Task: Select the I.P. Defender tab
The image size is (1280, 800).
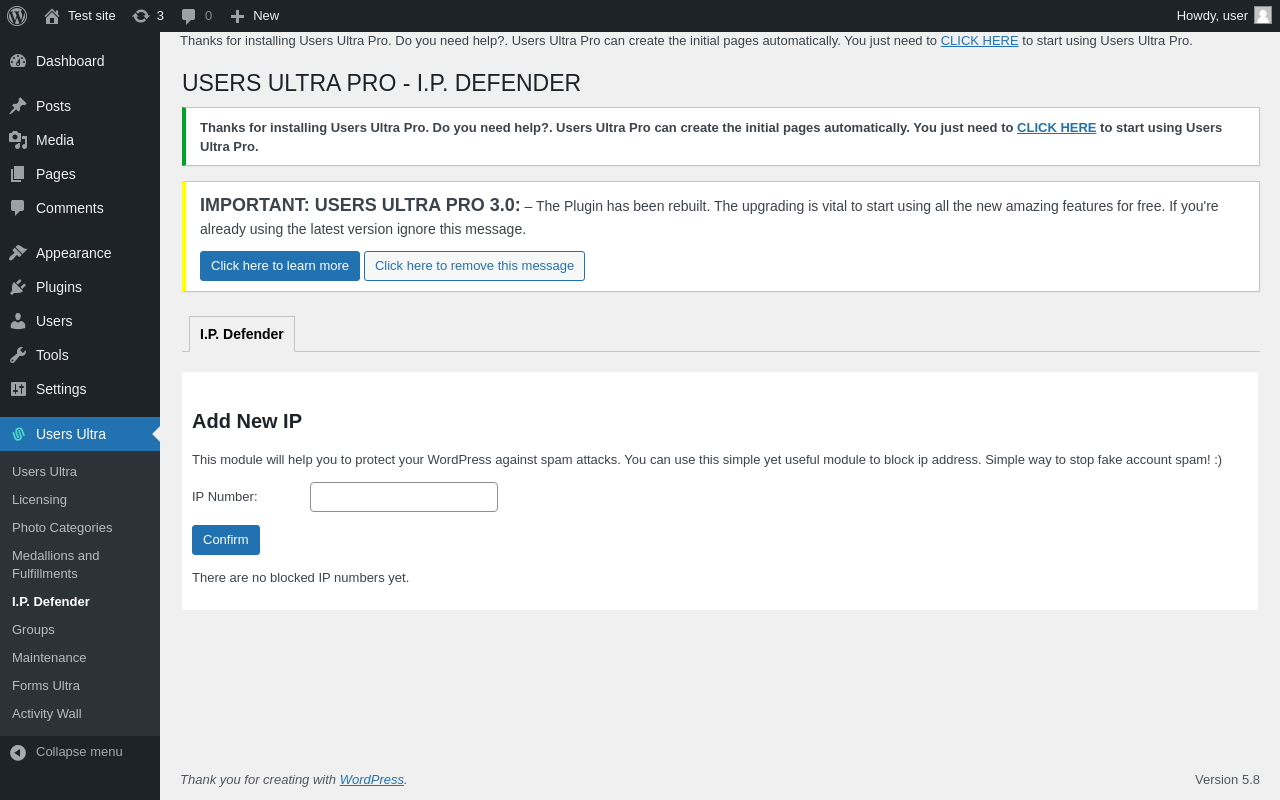Action: point(242,334)
